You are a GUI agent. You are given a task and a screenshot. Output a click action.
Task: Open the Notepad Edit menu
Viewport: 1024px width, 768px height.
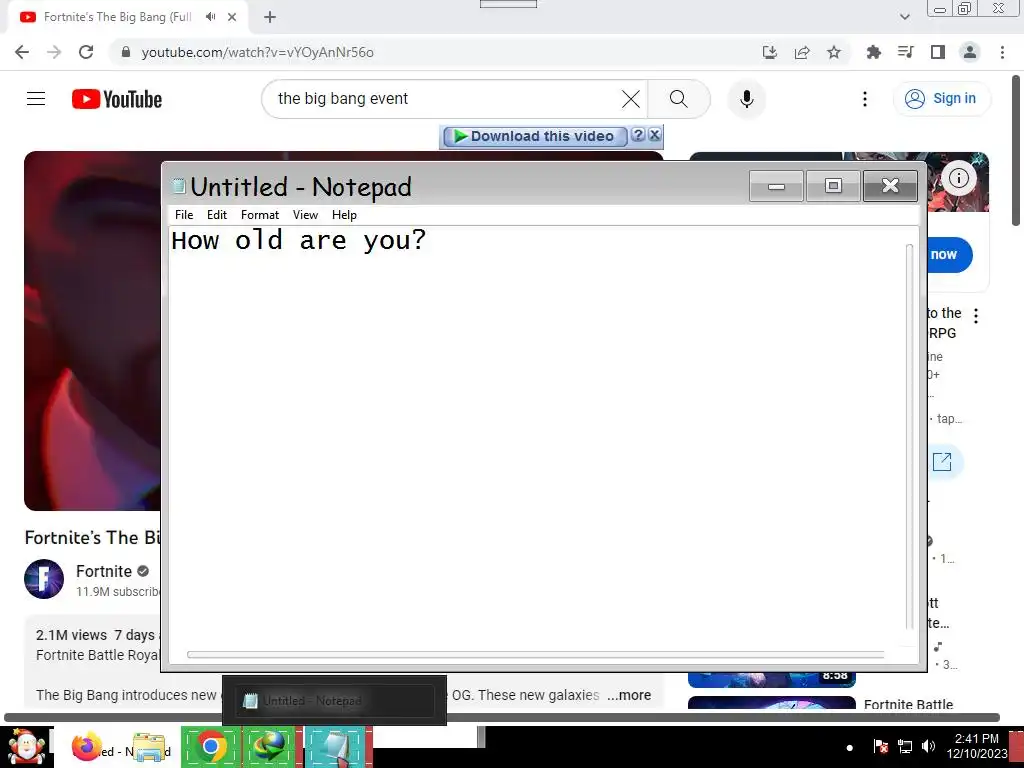217,215
